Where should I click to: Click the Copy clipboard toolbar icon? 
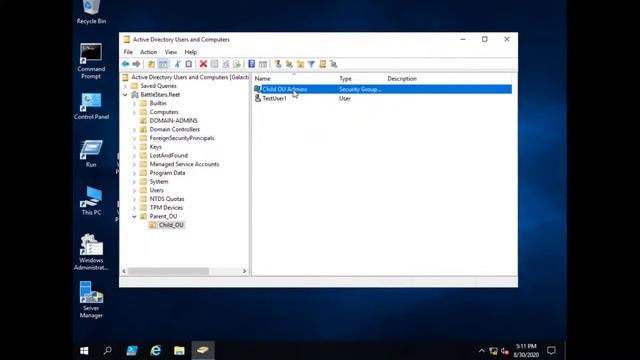(x=189, y=64)
